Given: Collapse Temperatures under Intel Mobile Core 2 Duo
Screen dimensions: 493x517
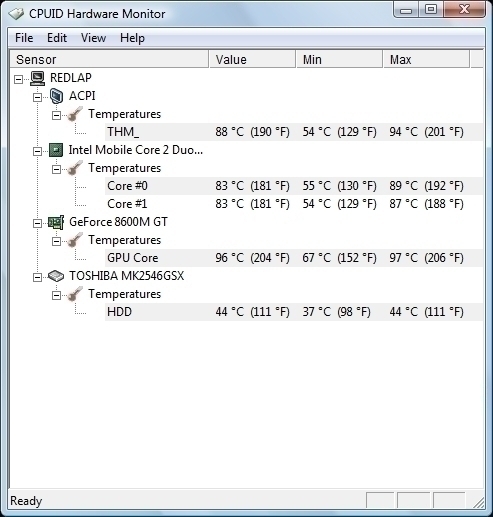Looking at the screenshot, I should point(56,169).
